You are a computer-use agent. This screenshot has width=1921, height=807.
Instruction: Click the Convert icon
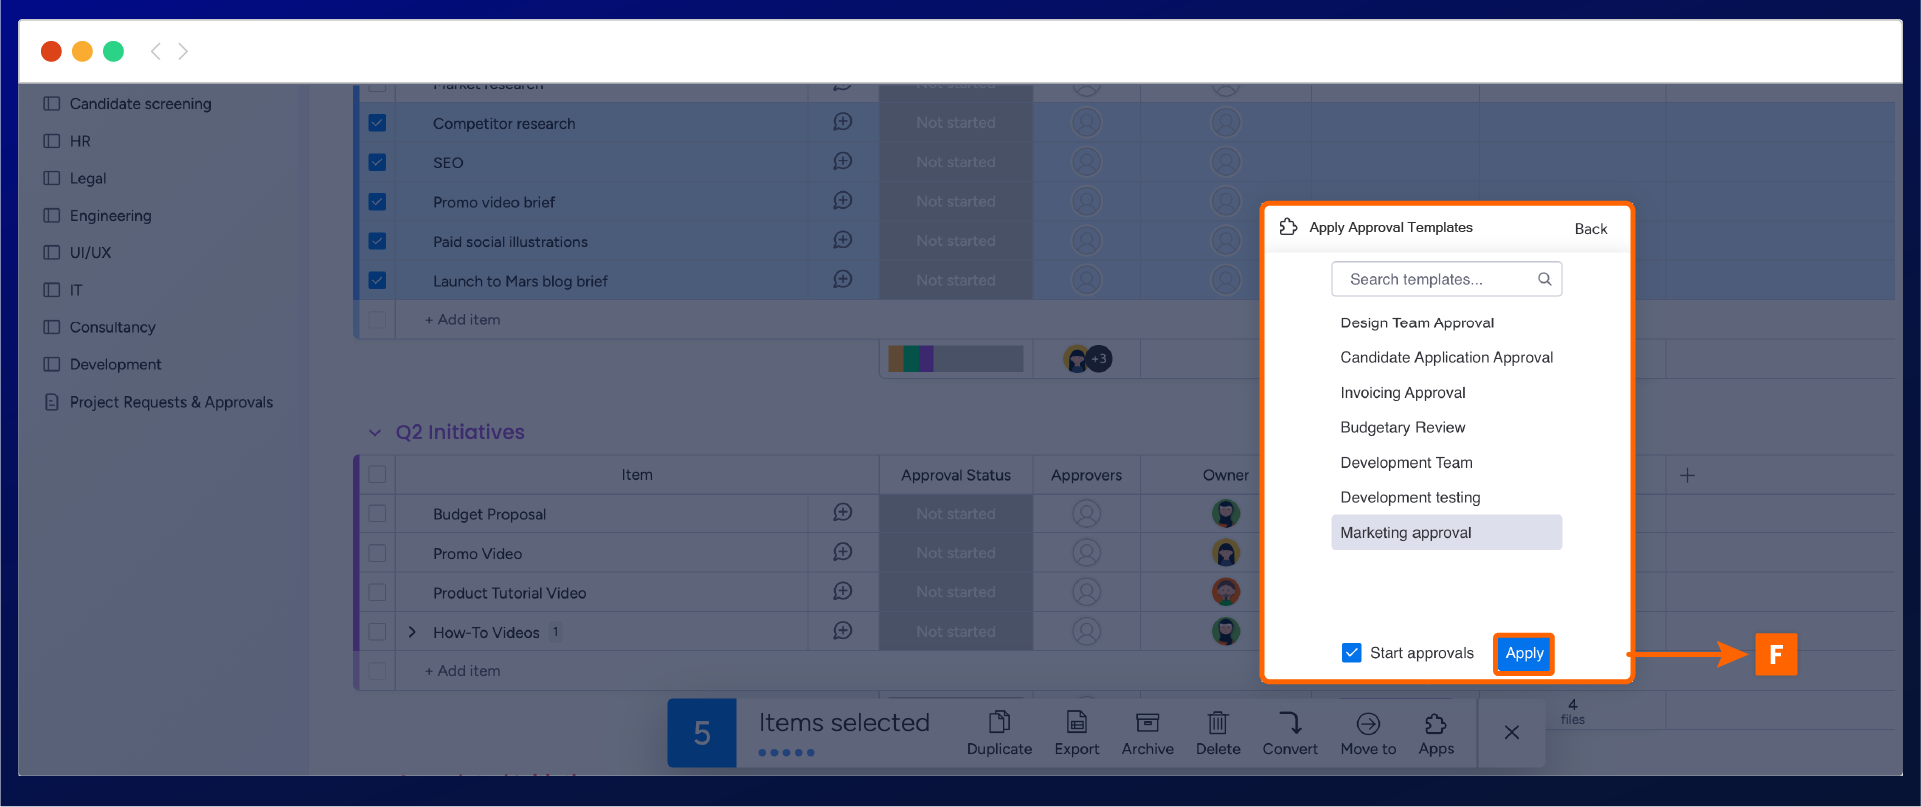coord(1289,723)
